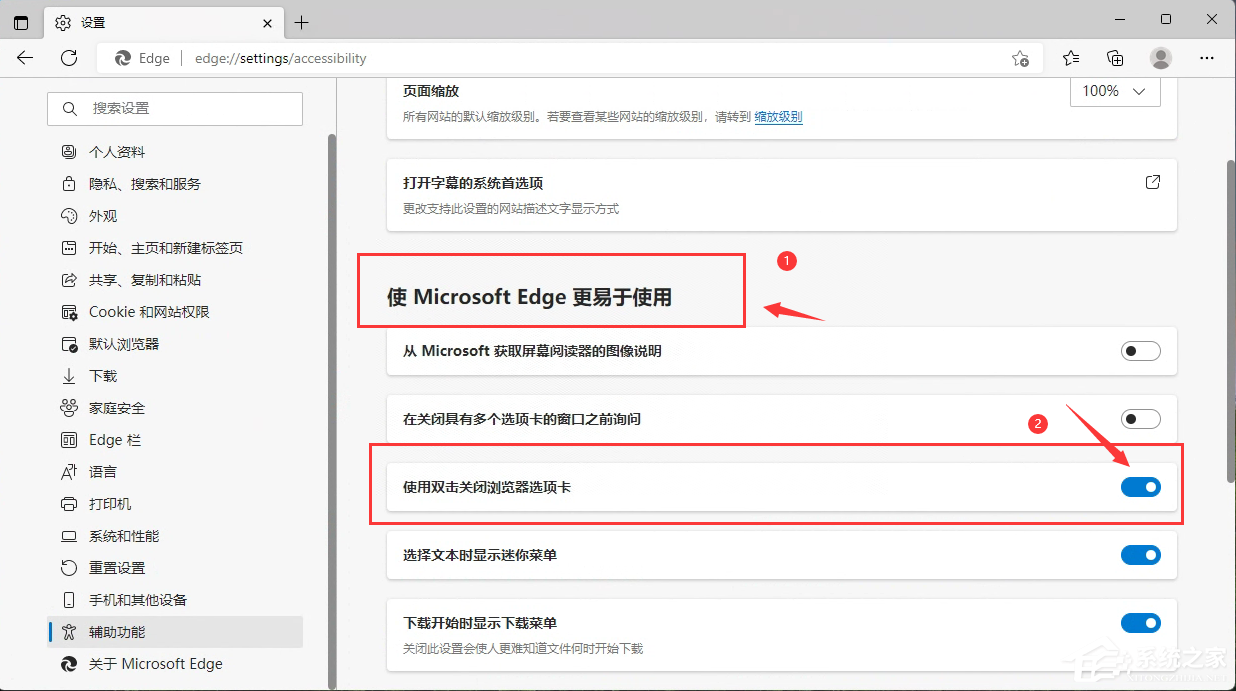The height and width of the screenshot is (691, 1236).
Task: Open a new tab with plus button
Action: (301, 22)
